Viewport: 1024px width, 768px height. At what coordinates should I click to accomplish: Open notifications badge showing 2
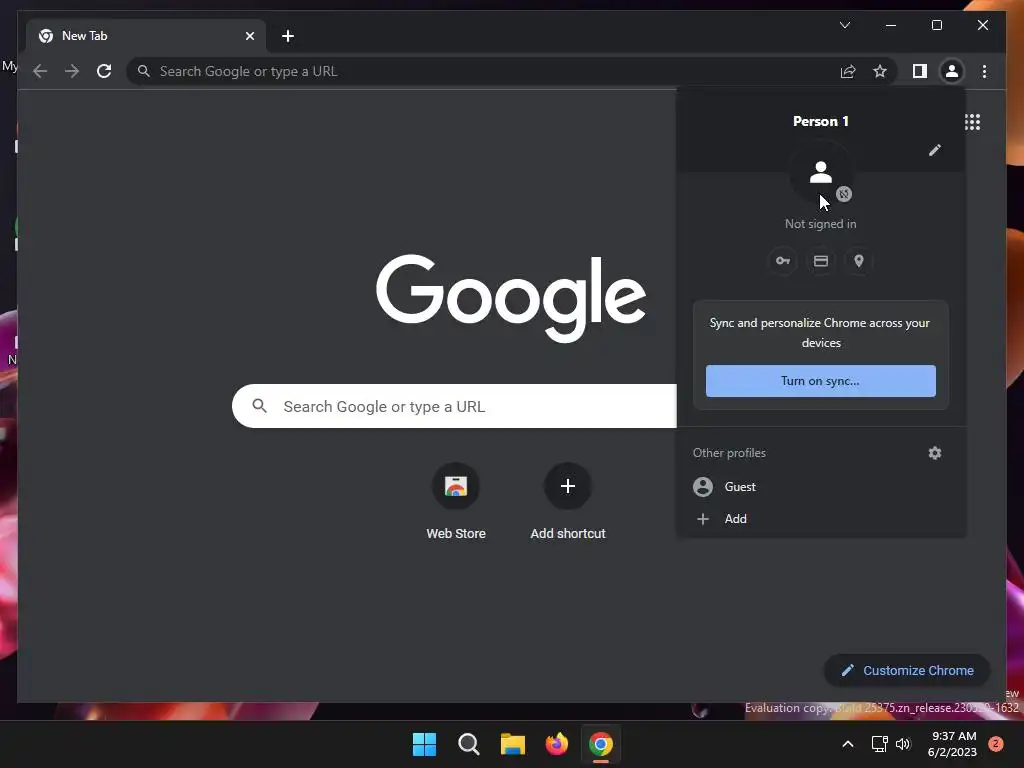click(x=996, y=744)
